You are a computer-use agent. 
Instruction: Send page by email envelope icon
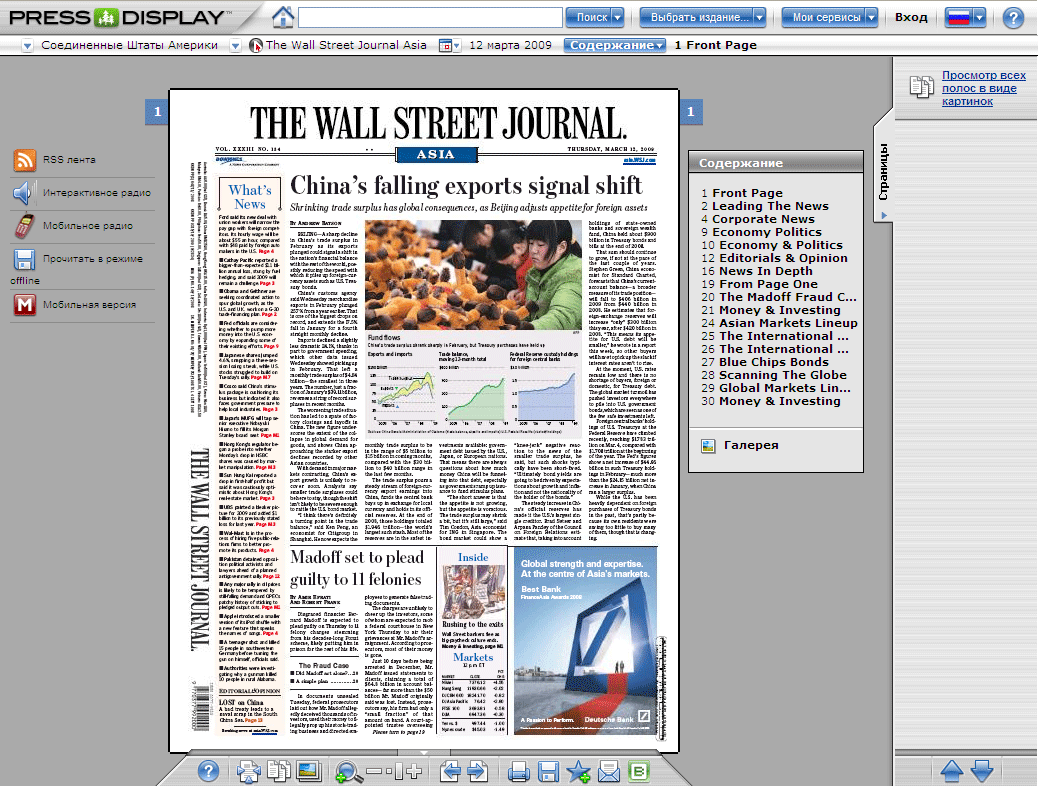[608, 770]
